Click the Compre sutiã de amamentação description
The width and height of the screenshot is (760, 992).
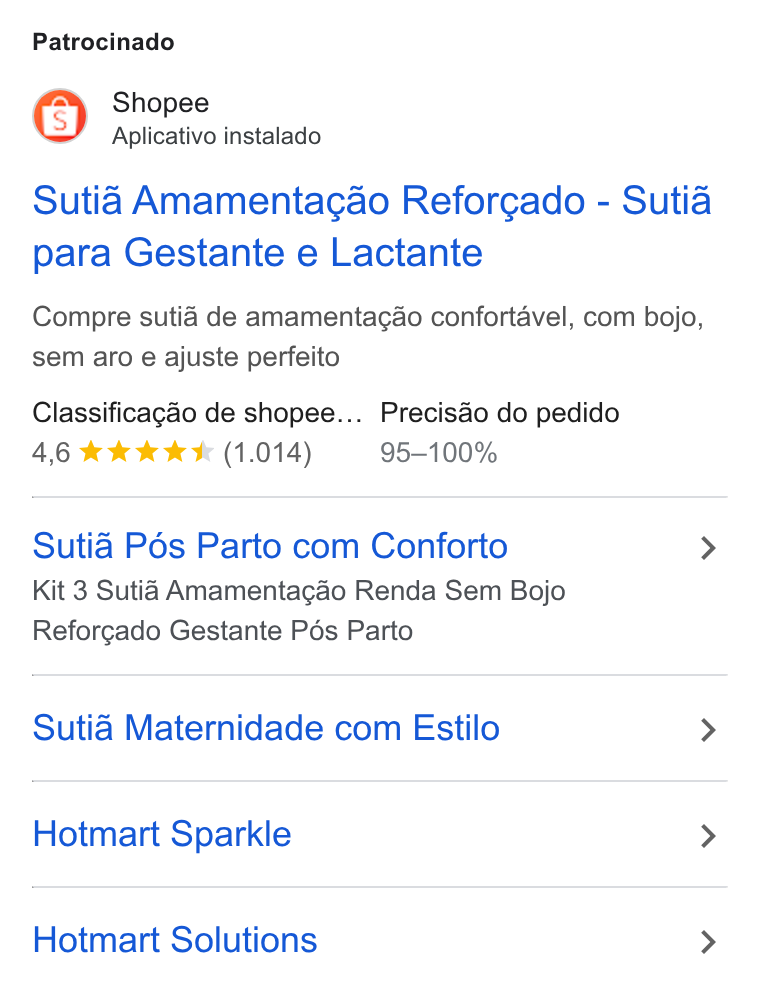click(368, 337)
